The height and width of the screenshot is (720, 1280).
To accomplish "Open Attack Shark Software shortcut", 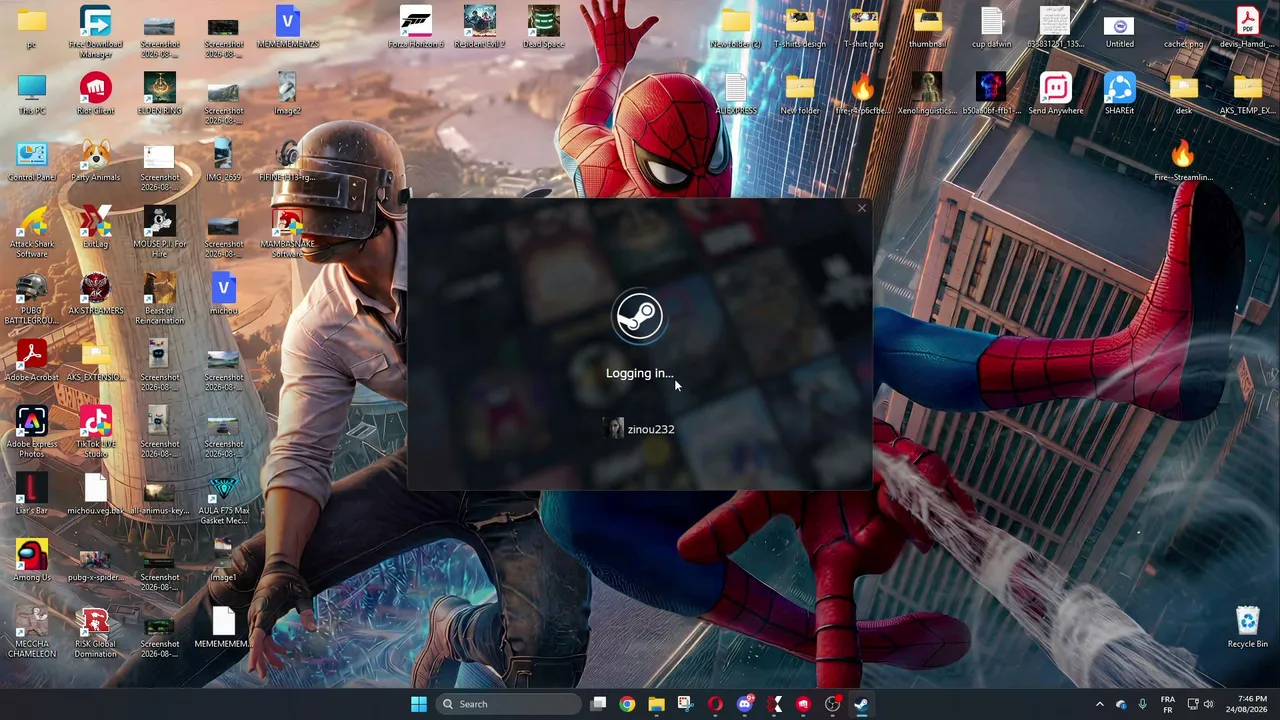I will pos(31,232).
